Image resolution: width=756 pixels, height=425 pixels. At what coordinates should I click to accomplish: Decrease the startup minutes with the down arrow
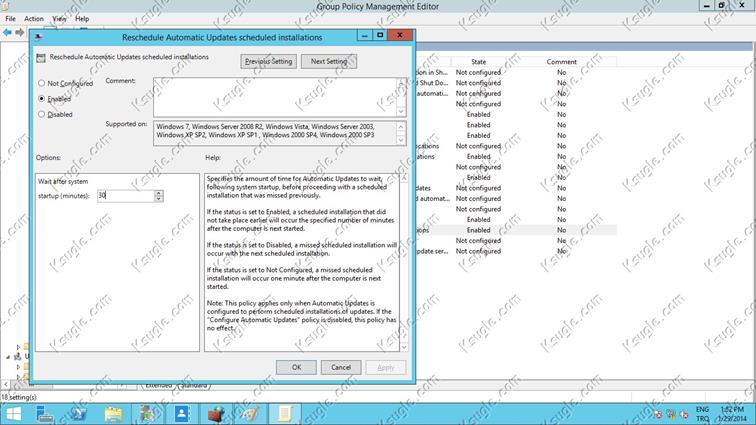pos(159,199)
